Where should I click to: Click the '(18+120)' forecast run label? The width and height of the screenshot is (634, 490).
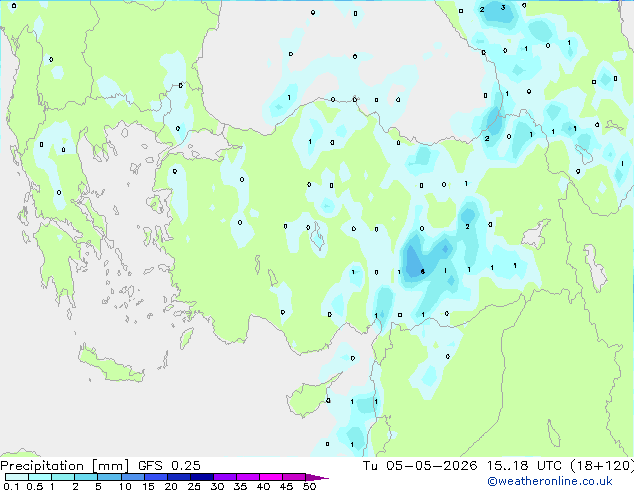(x=602, y=466)
